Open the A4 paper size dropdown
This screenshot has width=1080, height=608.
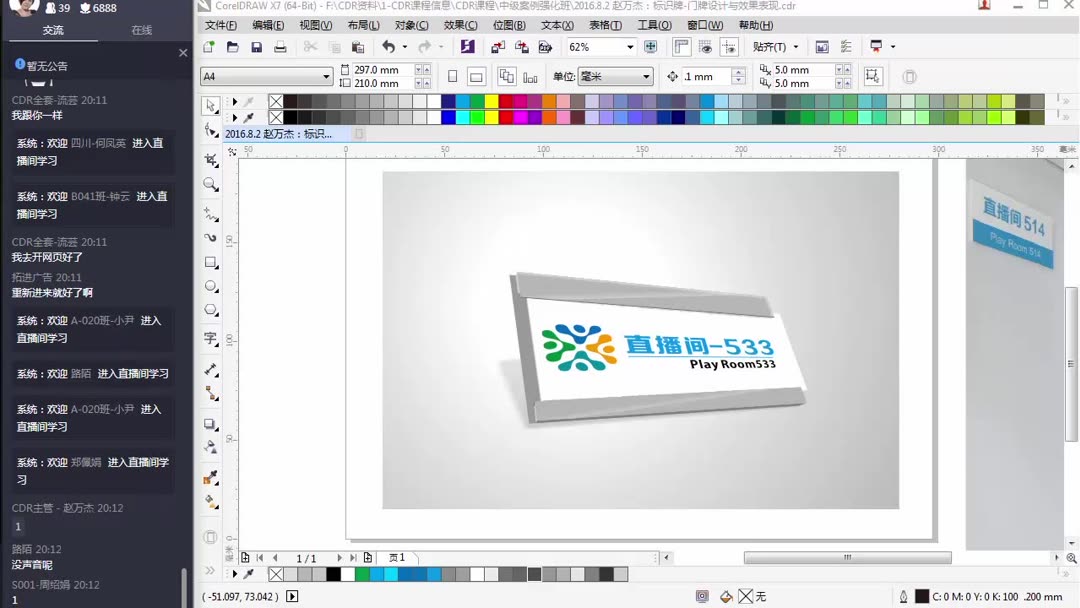[x=327, y=76]
